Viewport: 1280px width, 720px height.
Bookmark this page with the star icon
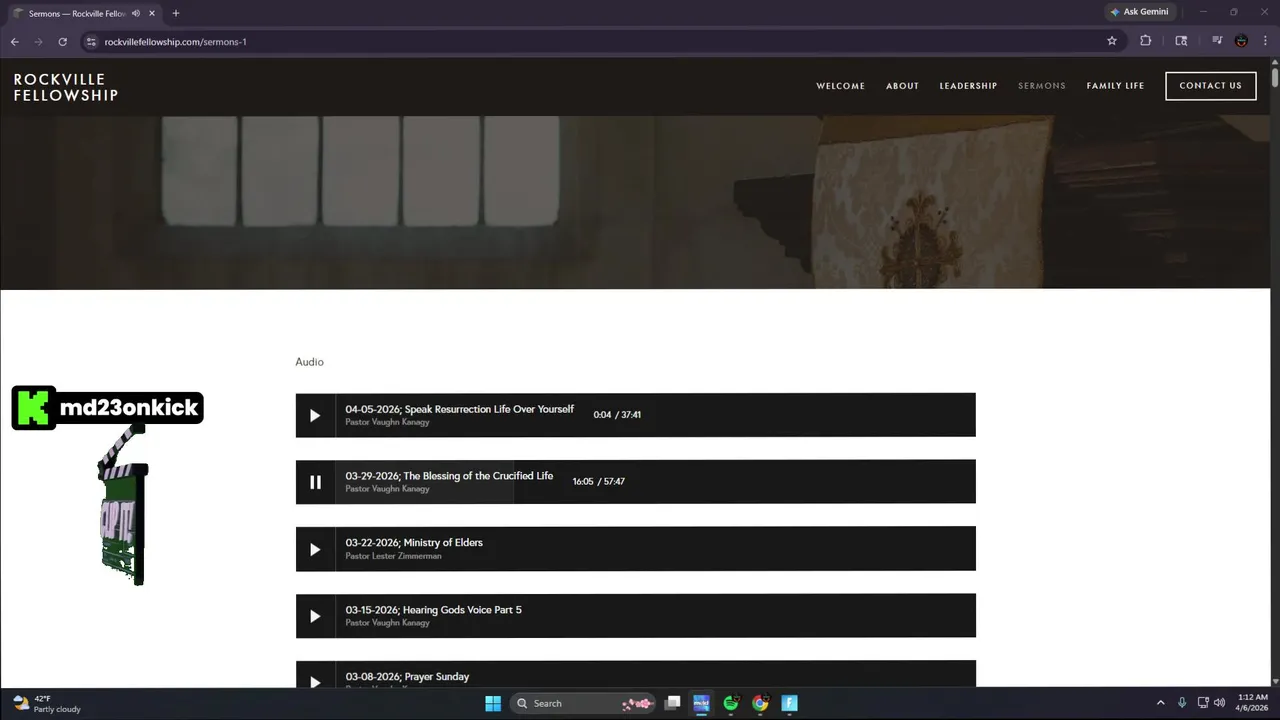pos(1112,41)
